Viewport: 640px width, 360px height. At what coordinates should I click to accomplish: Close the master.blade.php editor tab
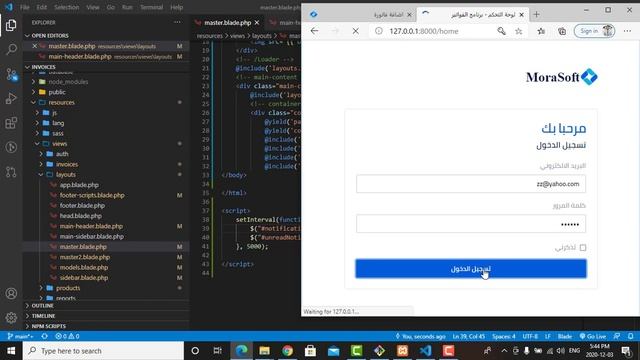257,23
